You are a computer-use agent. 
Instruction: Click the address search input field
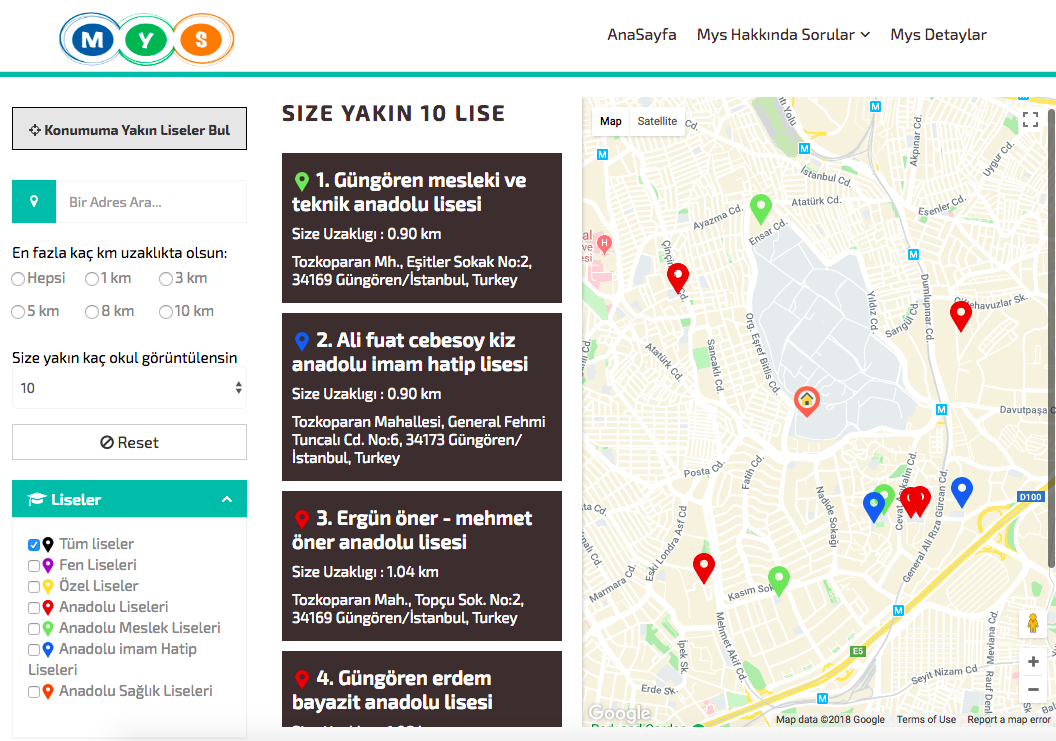(x=150, y=202)
